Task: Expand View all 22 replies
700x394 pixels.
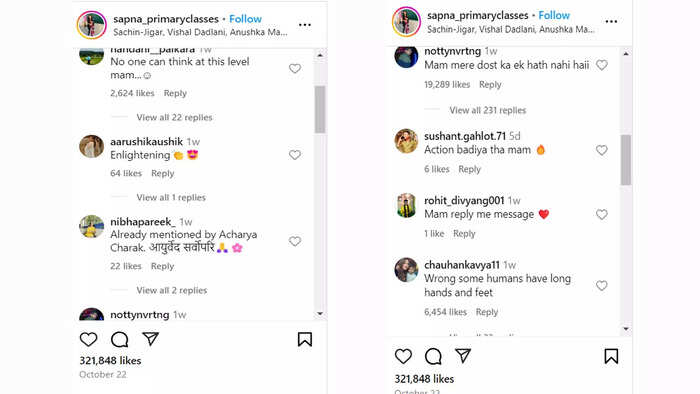Action: [x=174, y=117]
